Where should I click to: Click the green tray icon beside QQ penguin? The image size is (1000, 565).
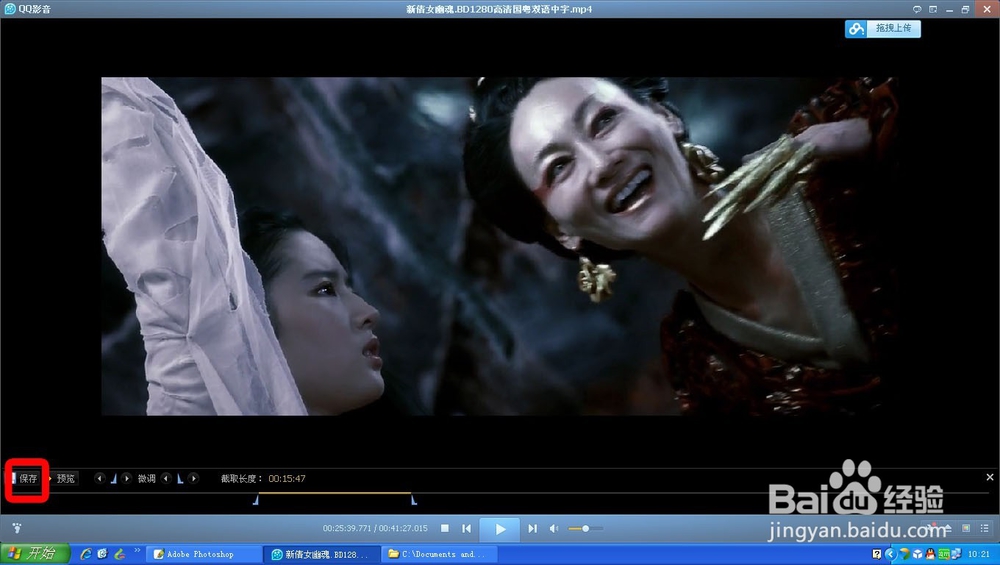[945, 554]
